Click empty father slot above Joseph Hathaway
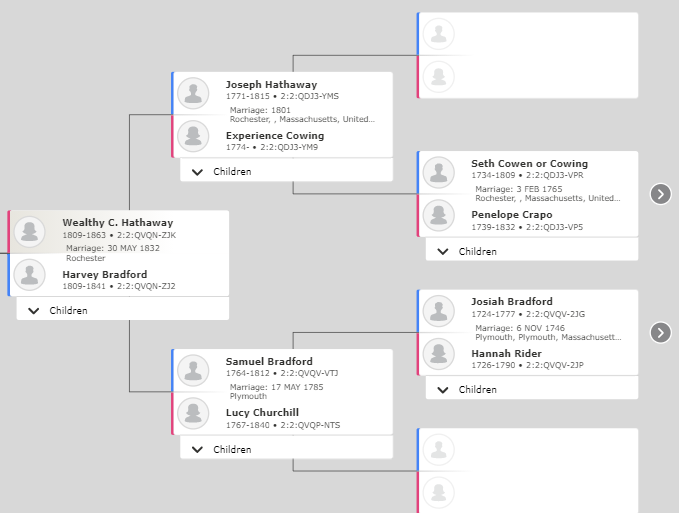Screen dimensions: 679x513 [x=527, y=34]
